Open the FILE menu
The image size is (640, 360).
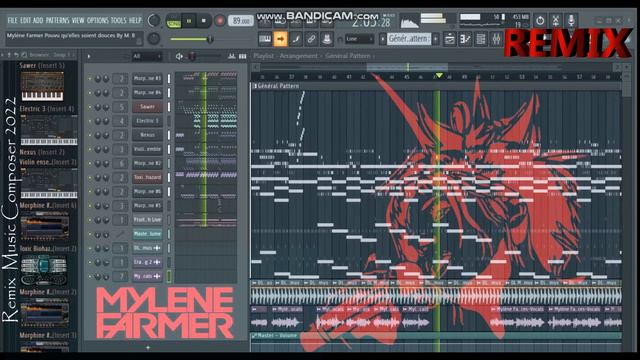coord(12,20)
